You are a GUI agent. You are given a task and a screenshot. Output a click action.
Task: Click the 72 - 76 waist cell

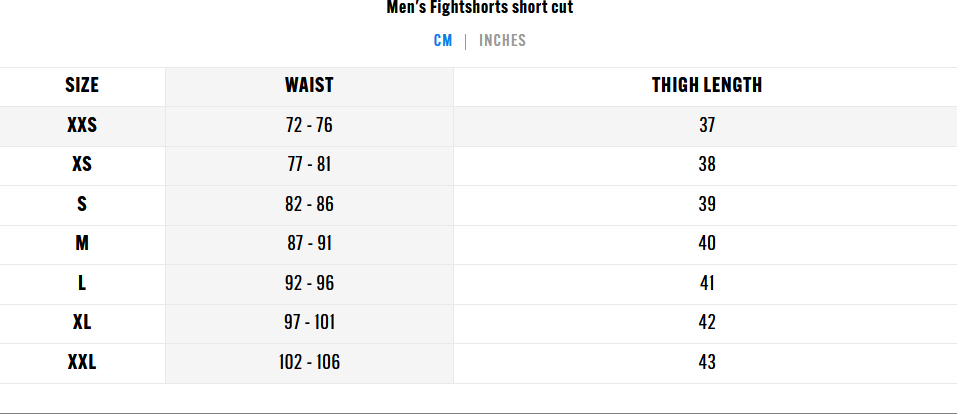pos(309,125)
